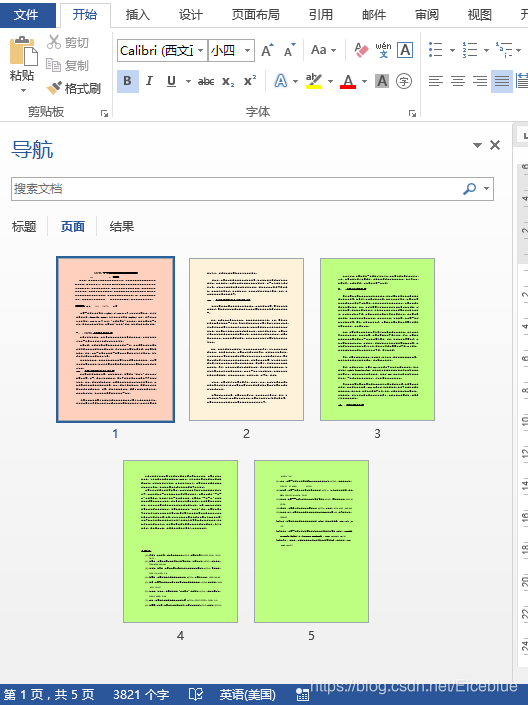528x705 pixels.
Task: Activate the 格式刷 format painter
Action: click(x=73, y=88)
